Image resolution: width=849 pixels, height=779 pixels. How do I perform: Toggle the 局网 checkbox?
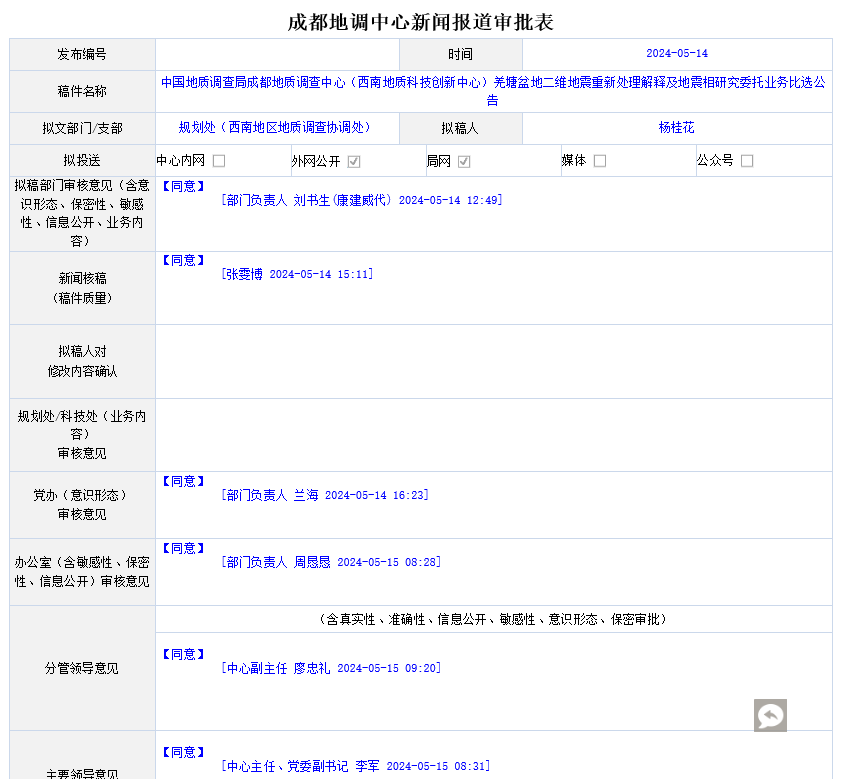click(x=464, y=161)
